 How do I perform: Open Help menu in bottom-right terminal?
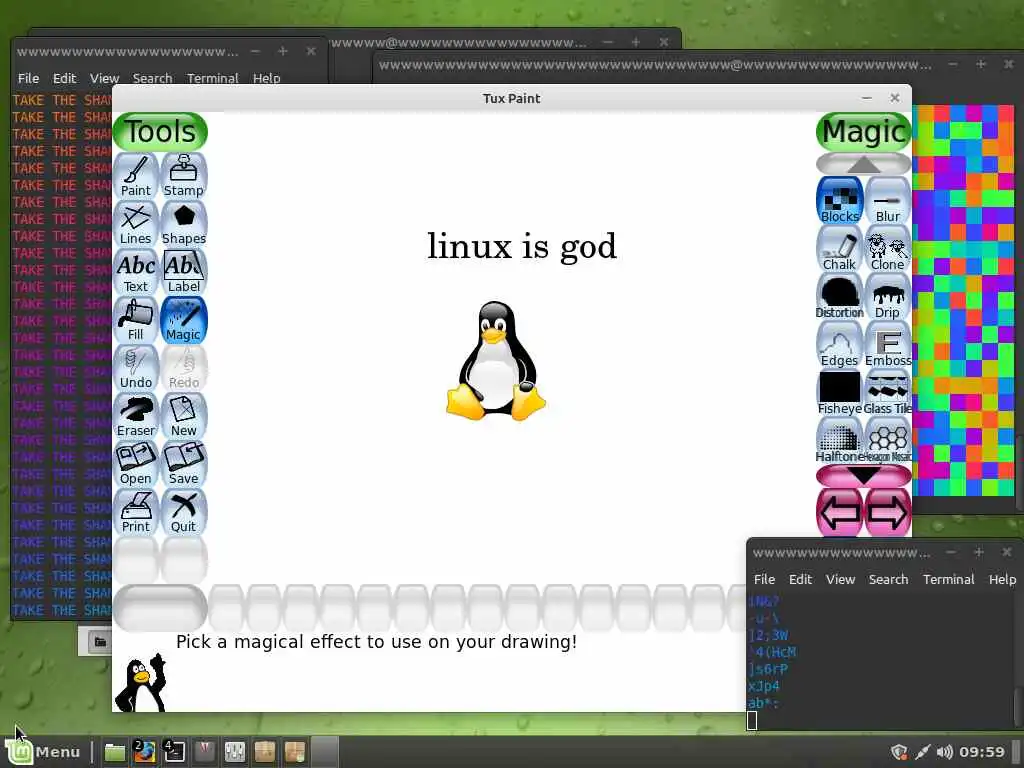click(1002, 579)
